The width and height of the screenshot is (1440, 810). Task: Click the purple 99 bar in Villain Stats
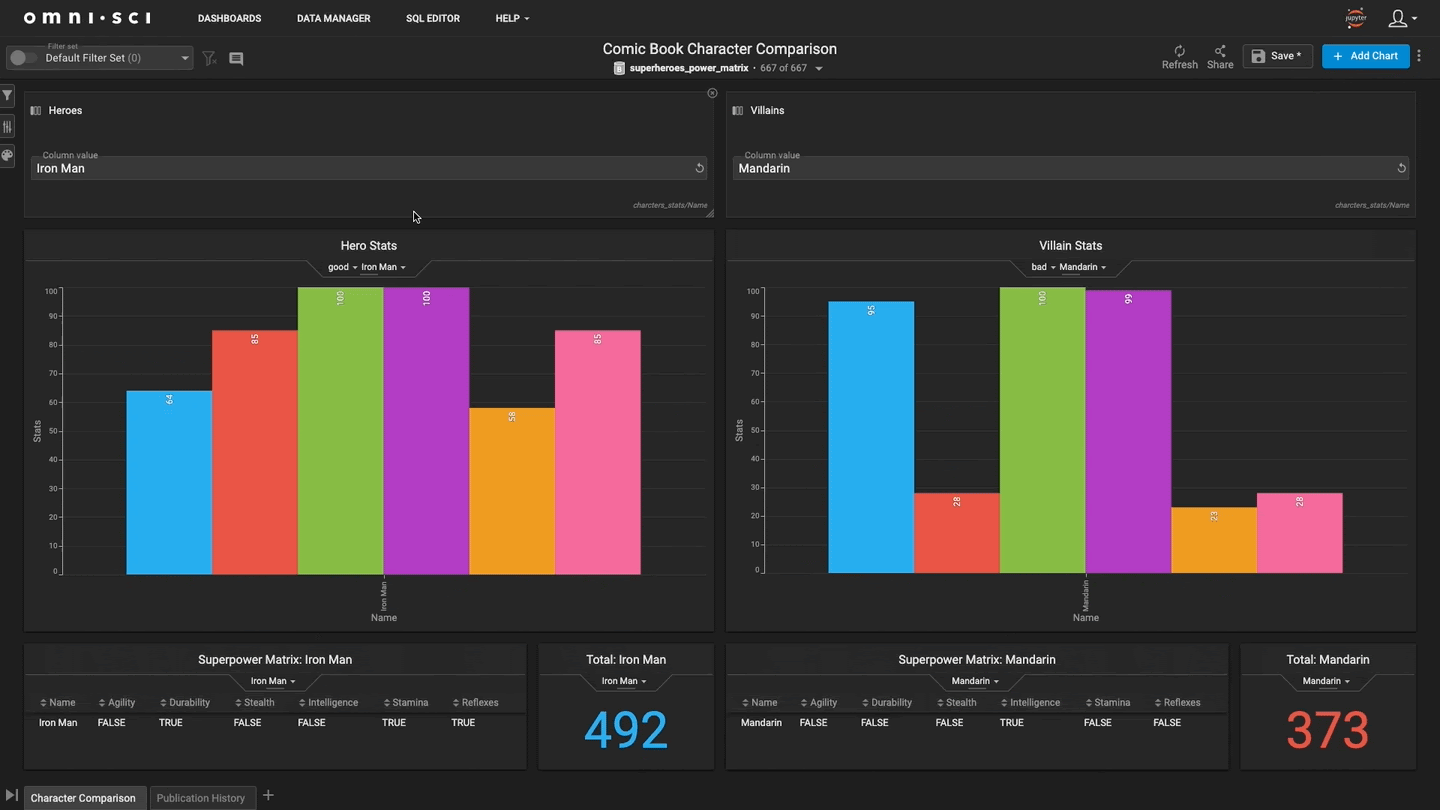tap(1128, 432)
